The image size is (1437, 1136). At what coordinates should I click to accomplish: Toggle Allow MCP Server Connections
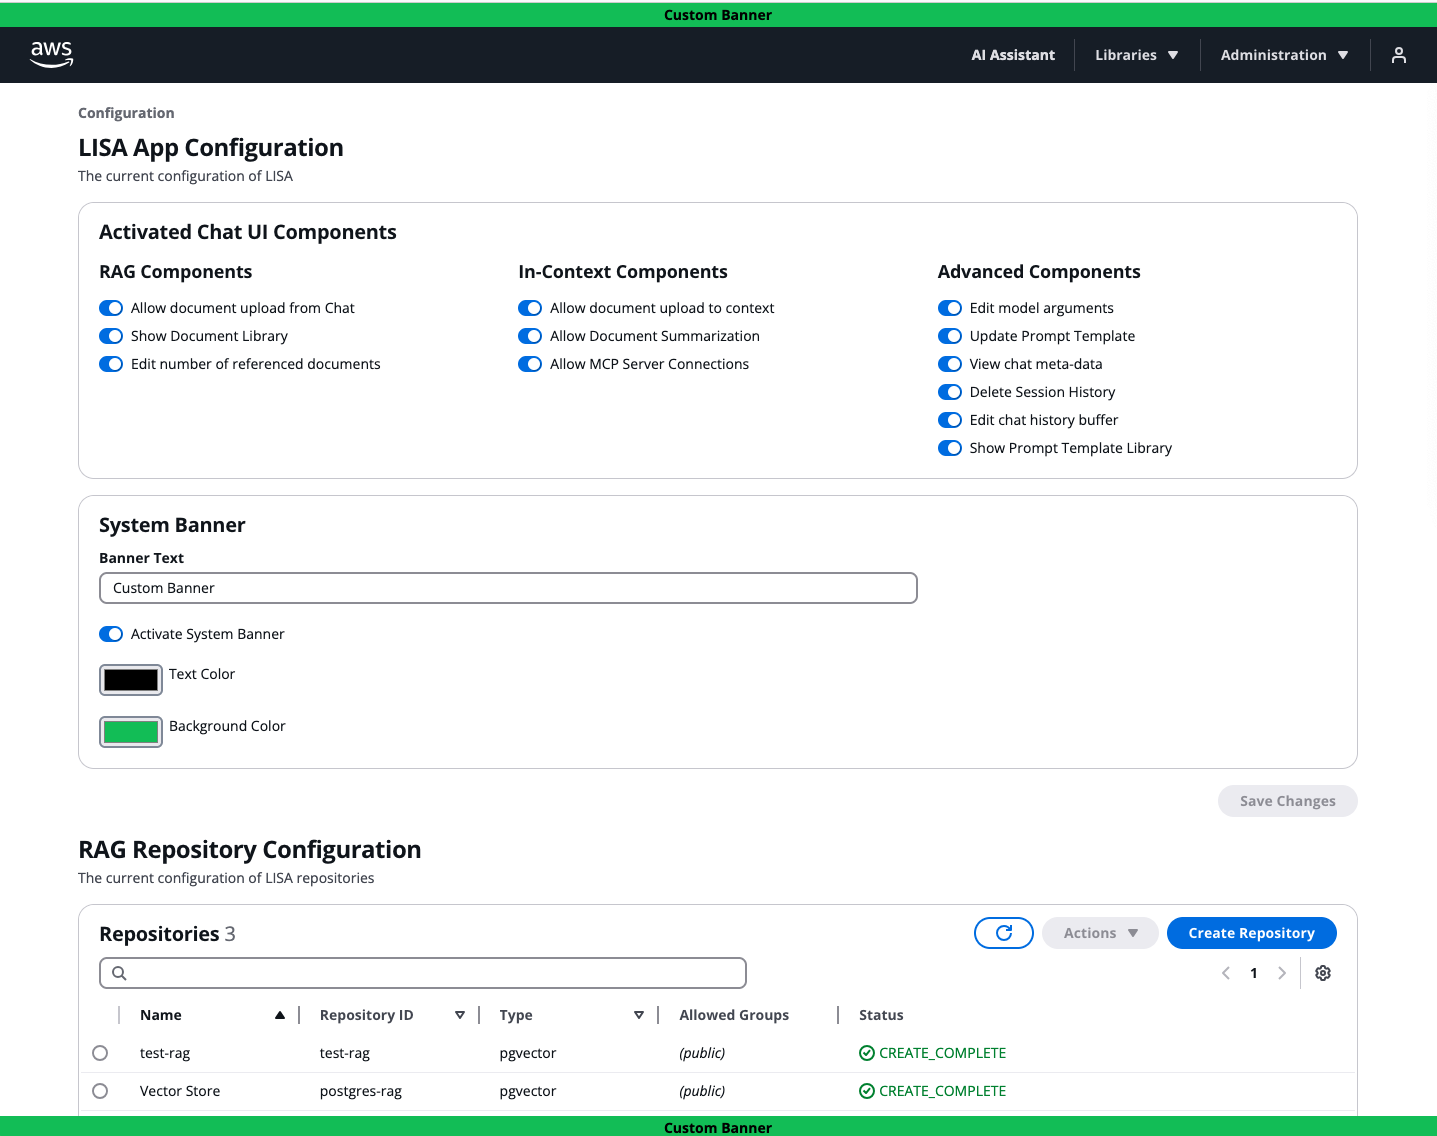click(530, 364)
